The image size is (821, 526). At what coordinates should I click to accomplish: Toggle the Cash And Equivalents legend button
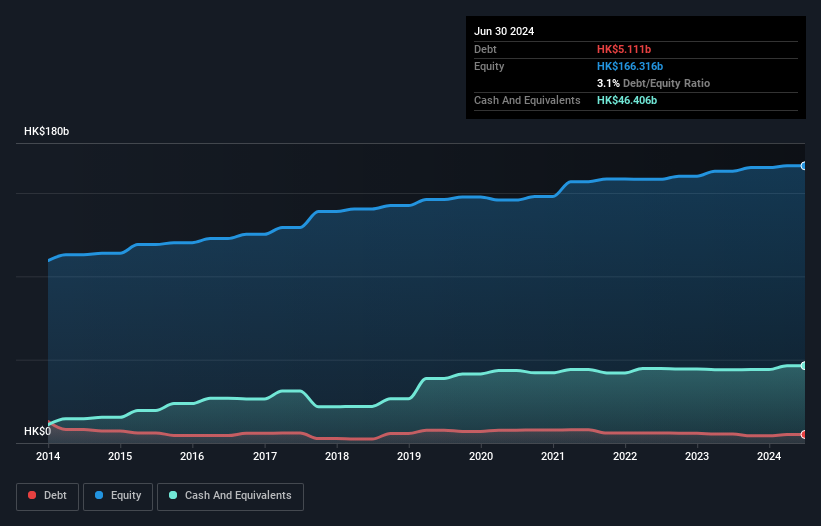[x=230, y=496]
